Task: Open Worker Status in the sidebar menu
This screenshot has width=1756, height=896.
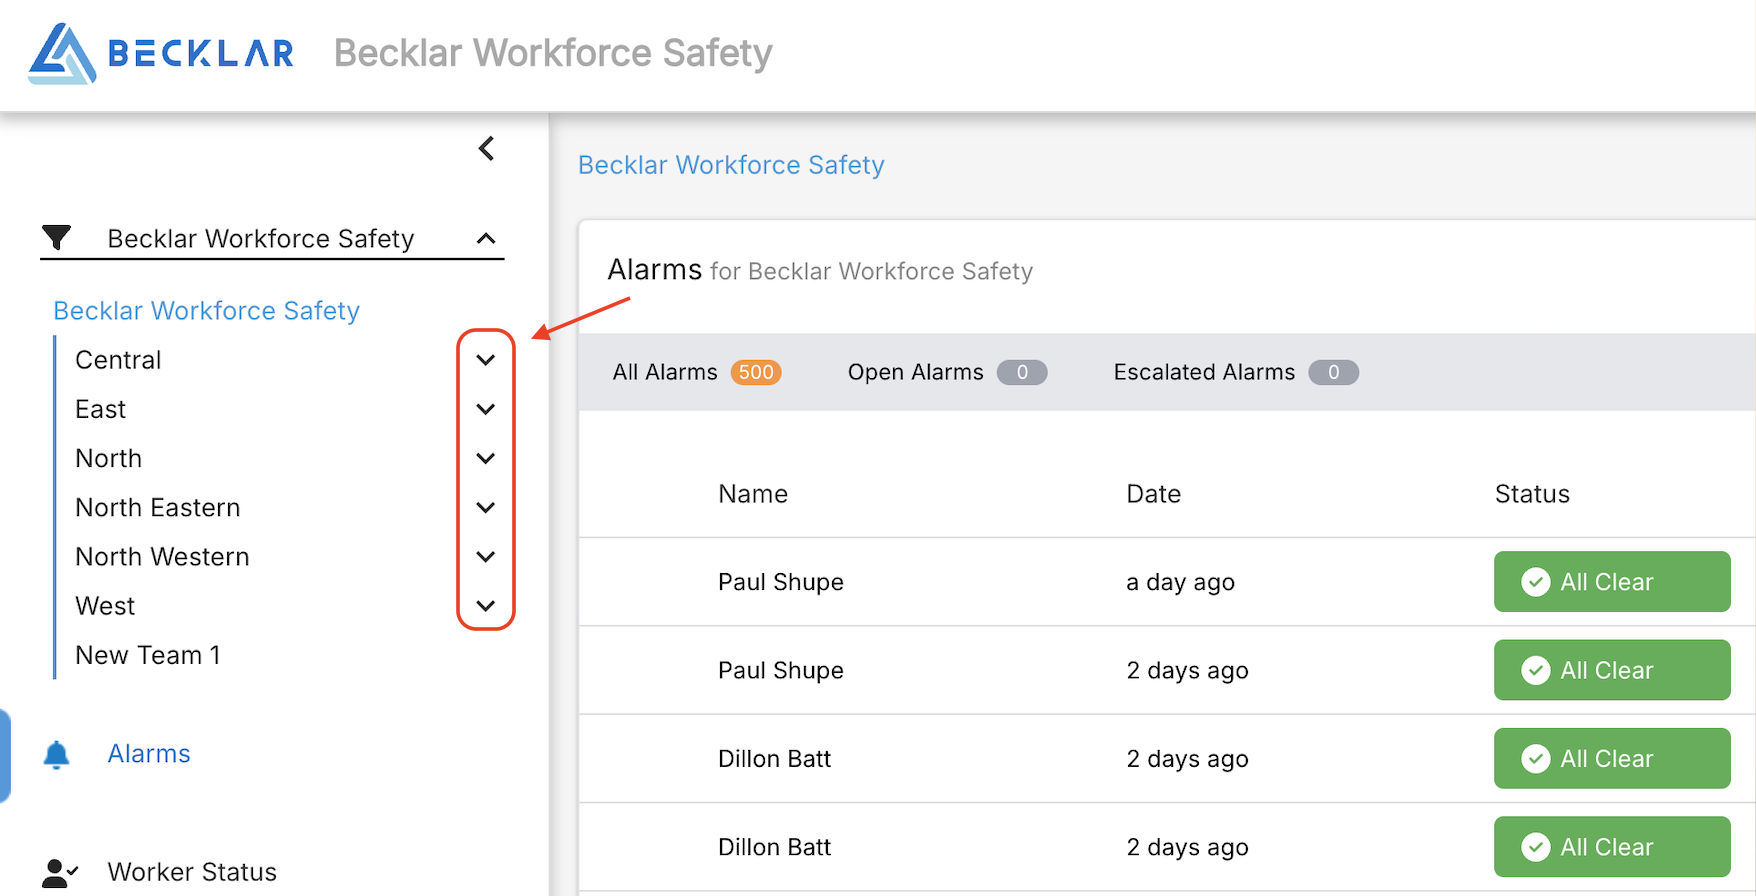Action: pyautogui.click(x=192, y=872)
